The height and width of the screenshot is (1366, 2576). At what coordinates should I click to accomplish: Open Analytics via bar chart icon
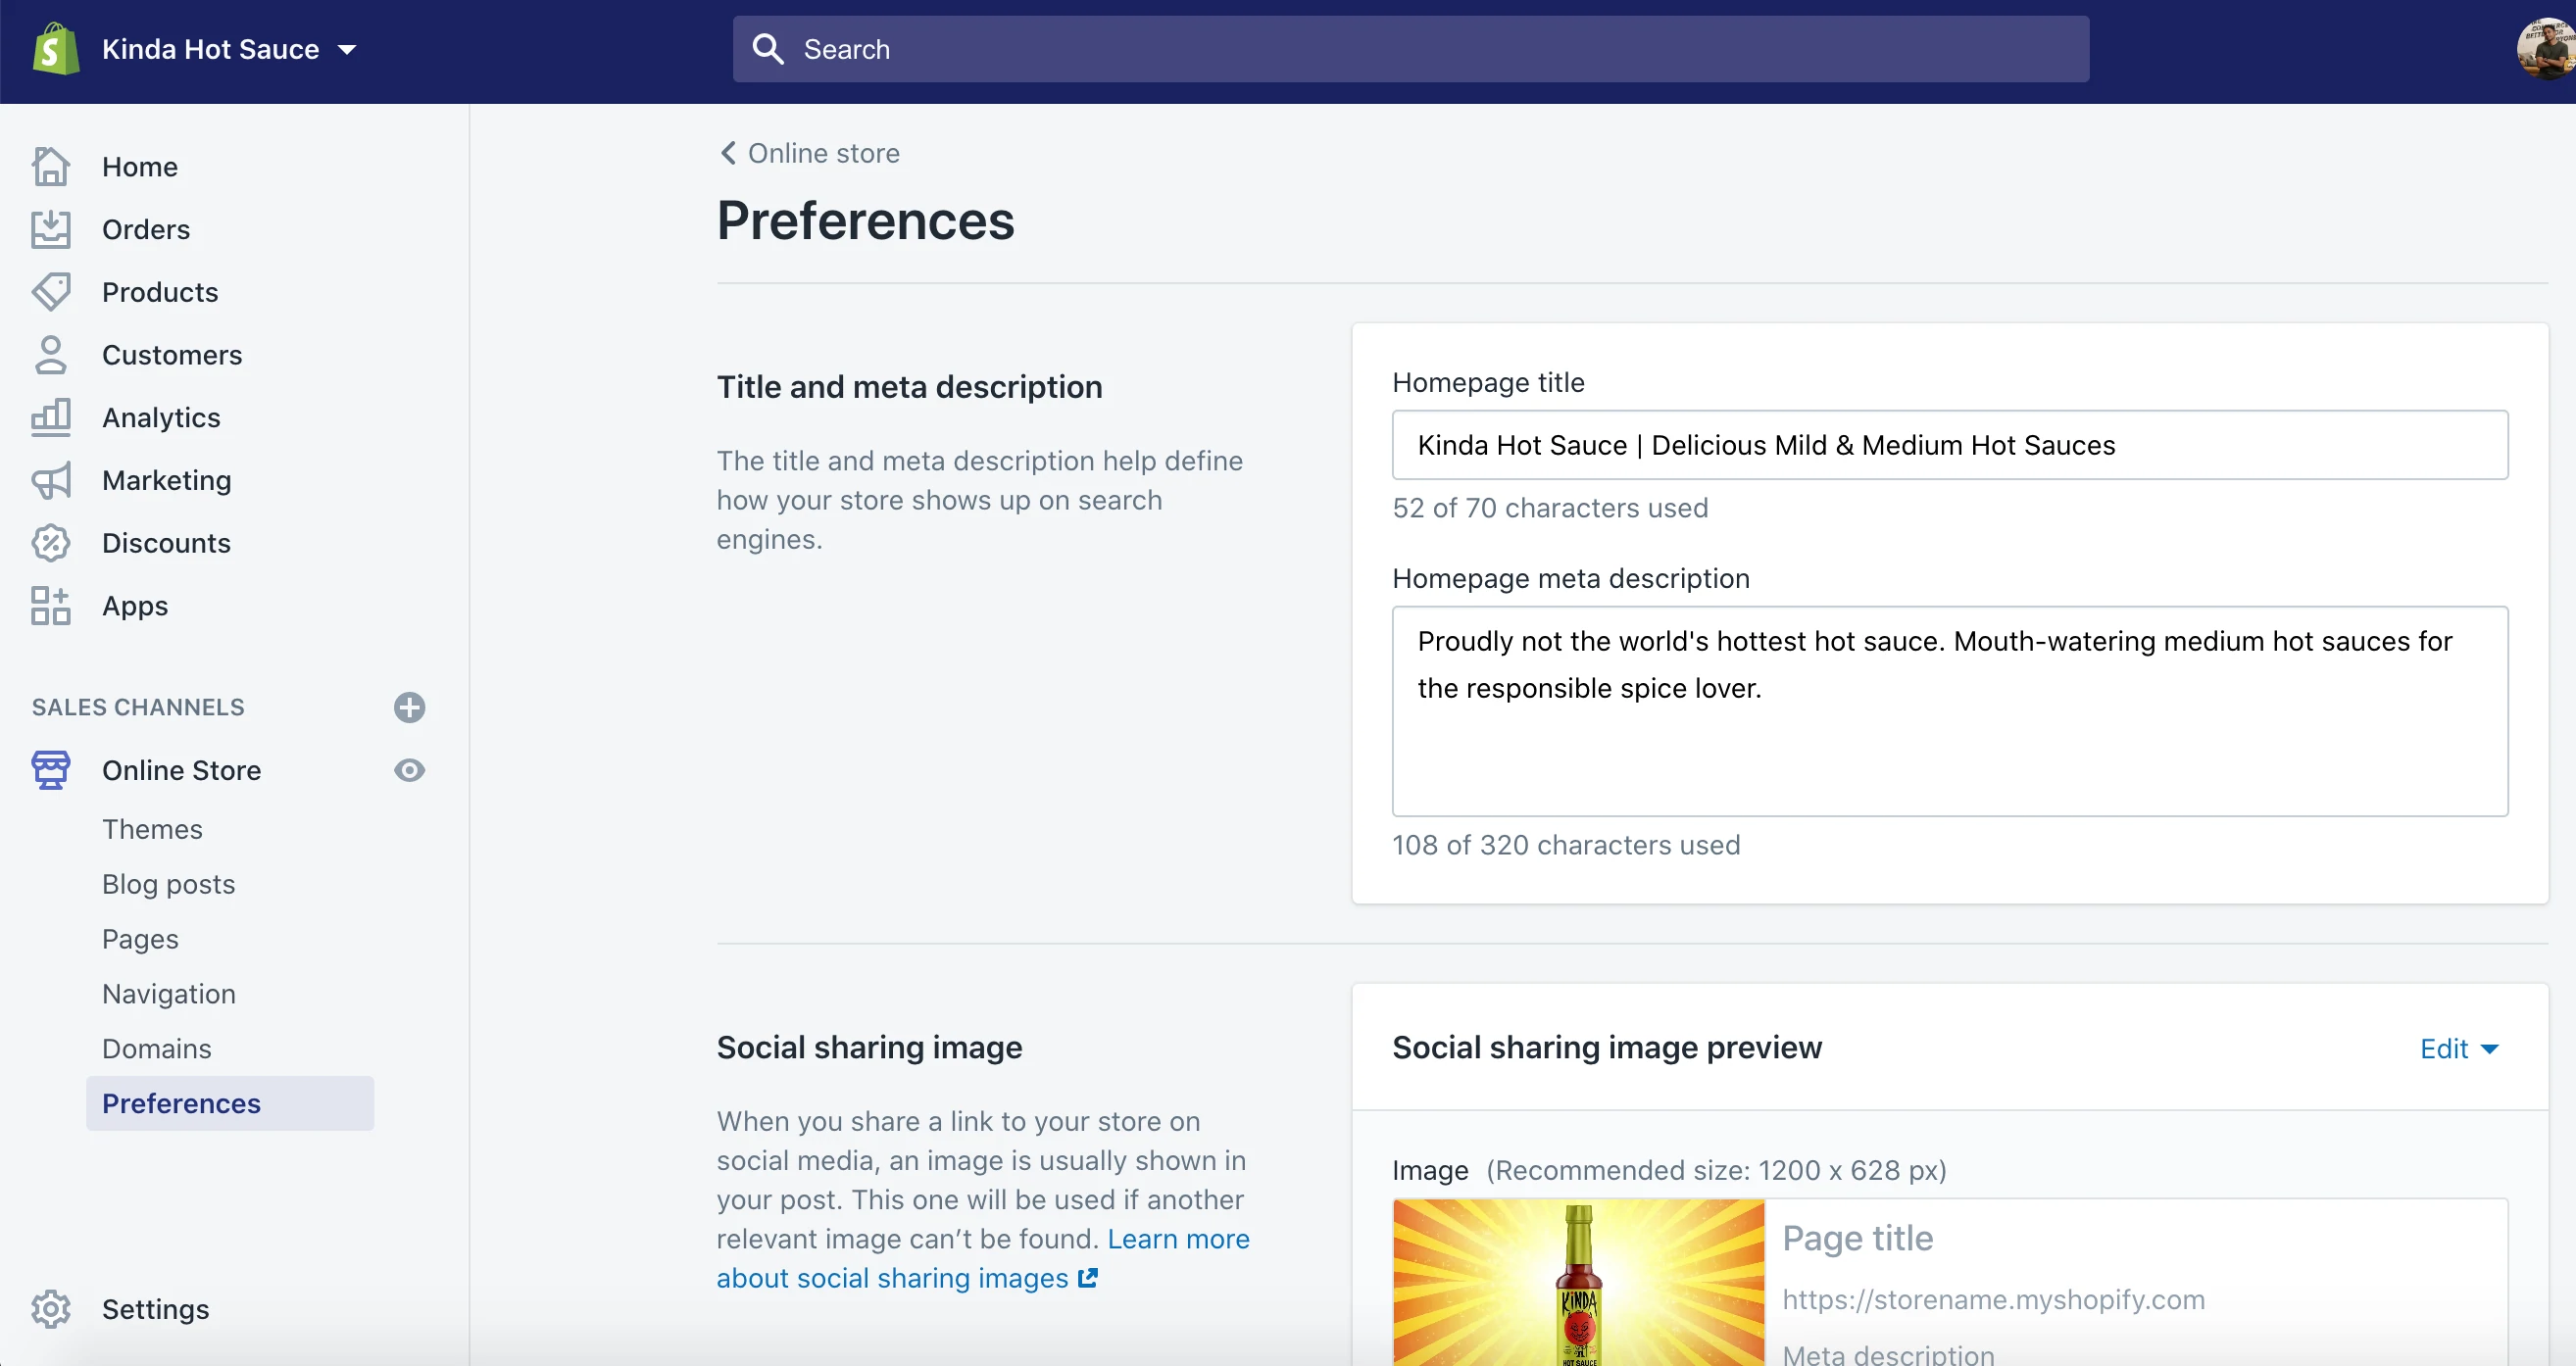pyautogui.click(x=50, y=418)
